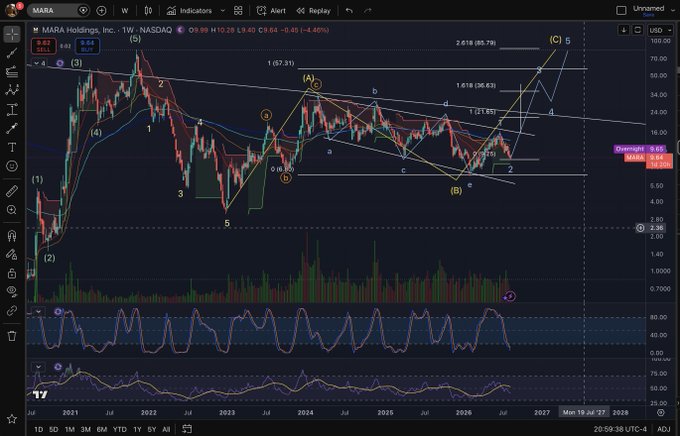Redo the last chart action
Screen dimensions: 680x436
click(x=368, y=10)
